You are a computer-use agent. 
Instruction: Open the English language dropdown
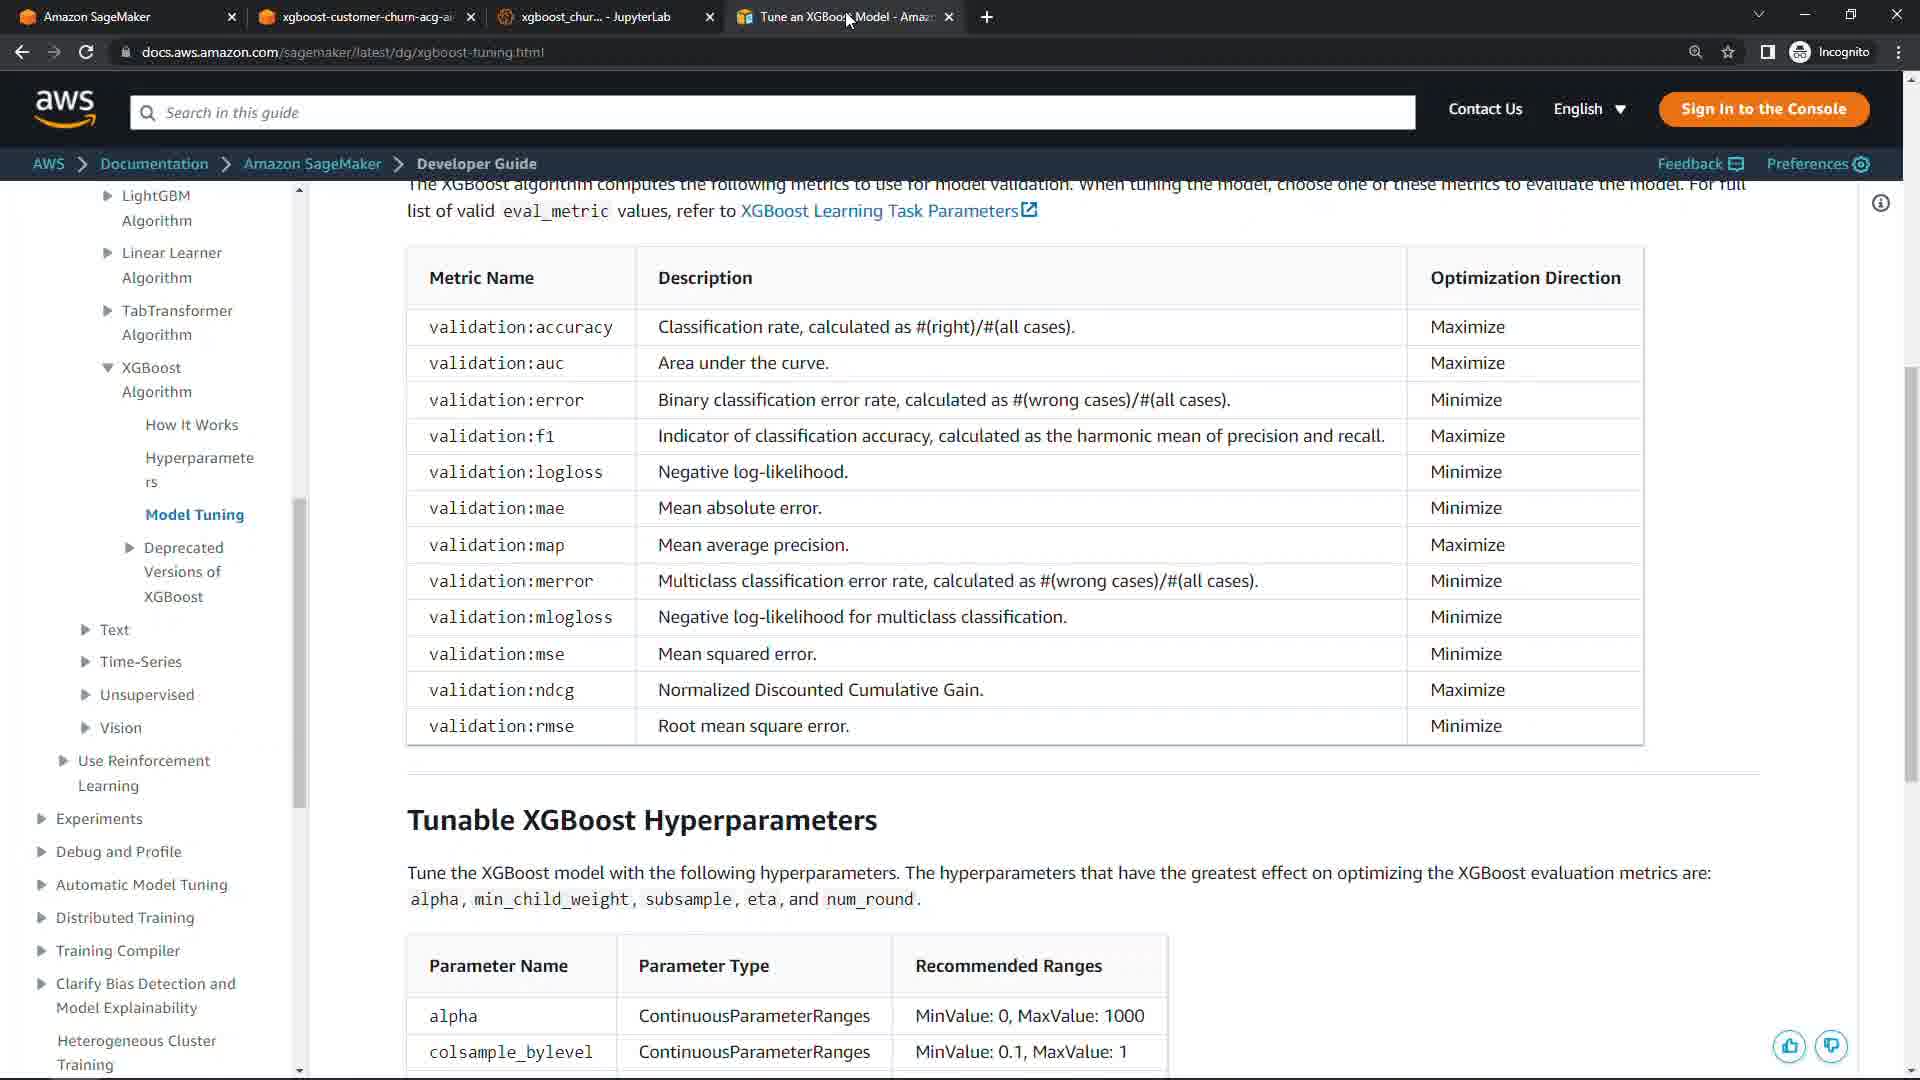[1589, 109]
